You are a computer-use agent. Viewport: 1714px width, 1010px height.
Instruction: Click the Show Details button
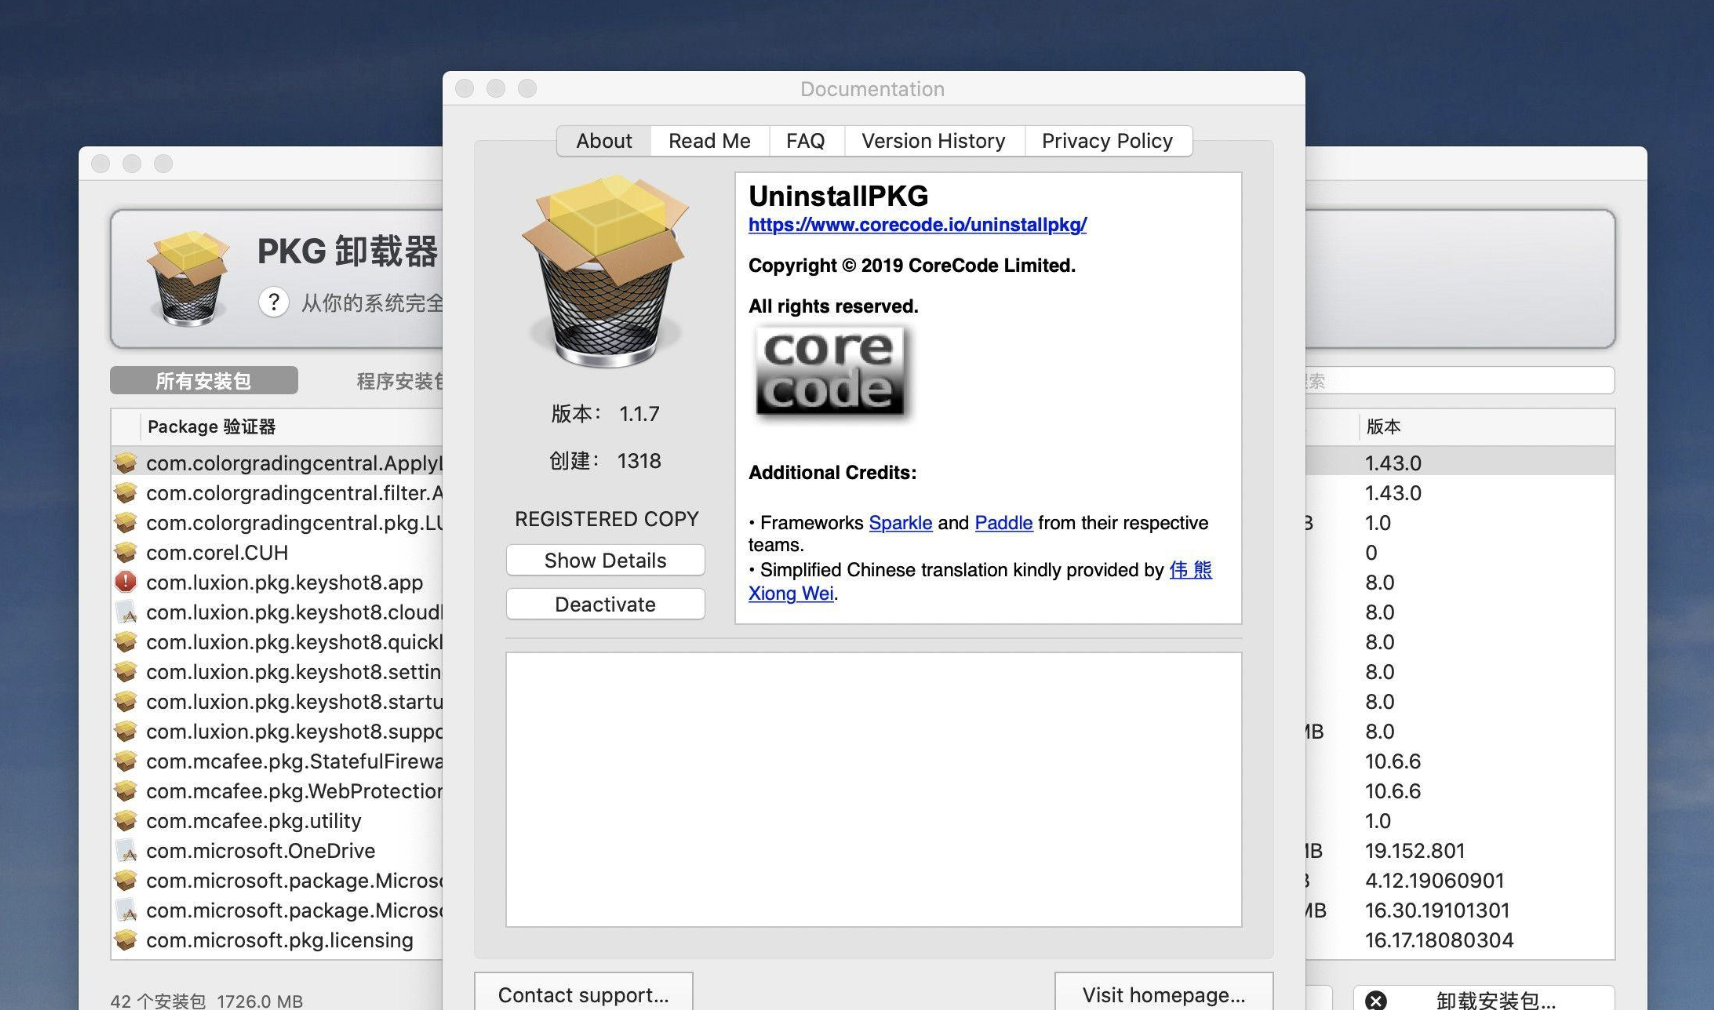point(605,560)
